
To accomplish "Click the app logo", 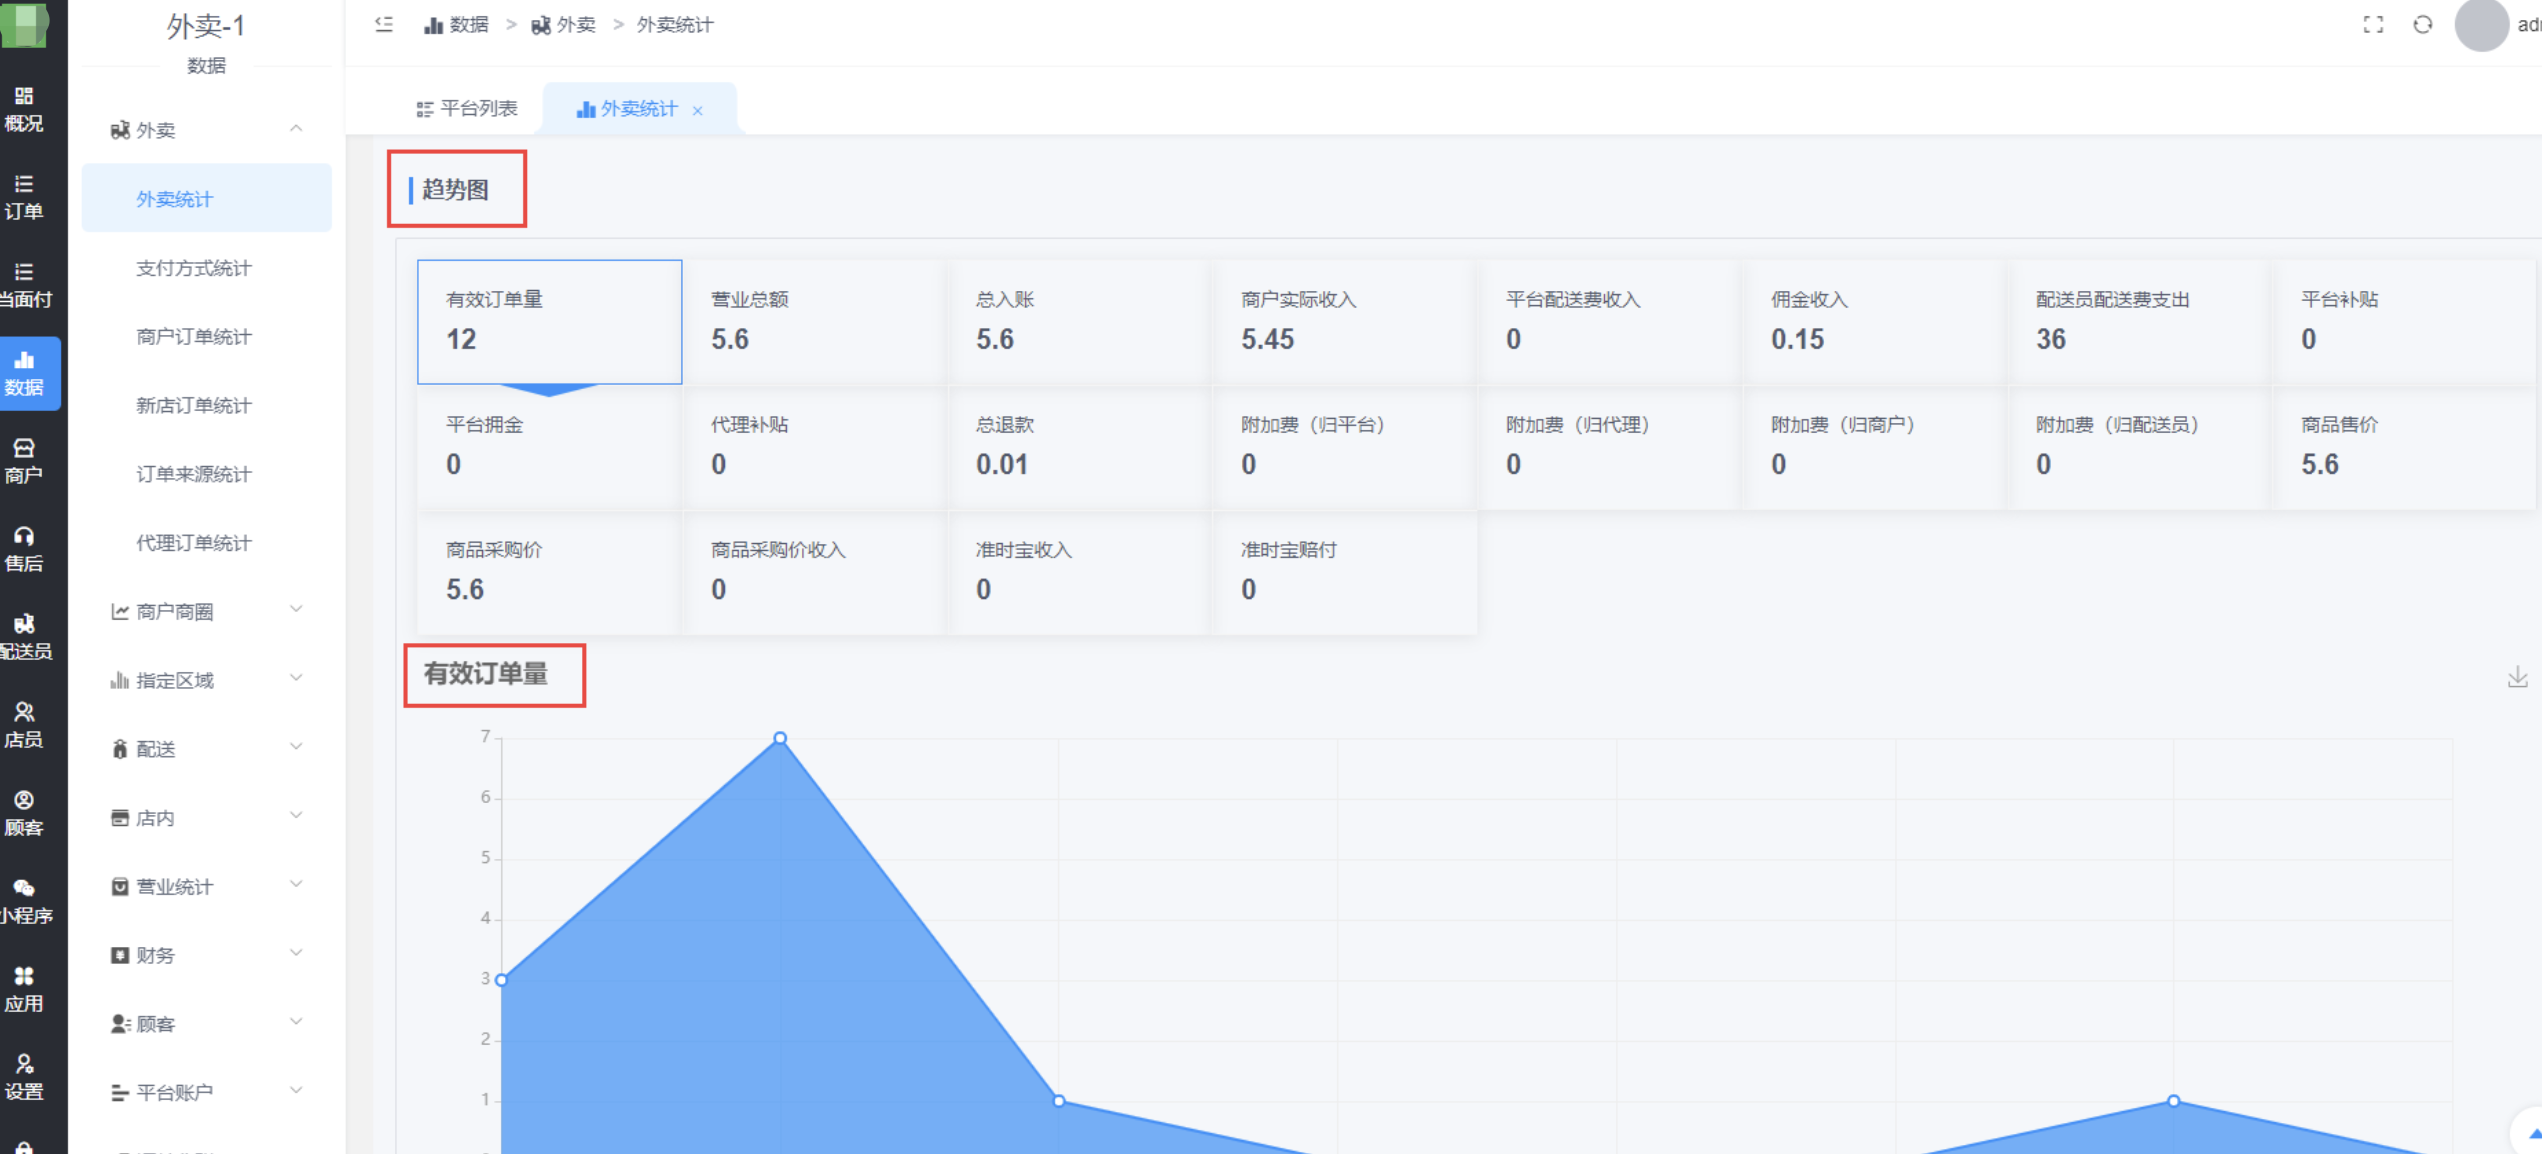I will (x=24, y=24).
